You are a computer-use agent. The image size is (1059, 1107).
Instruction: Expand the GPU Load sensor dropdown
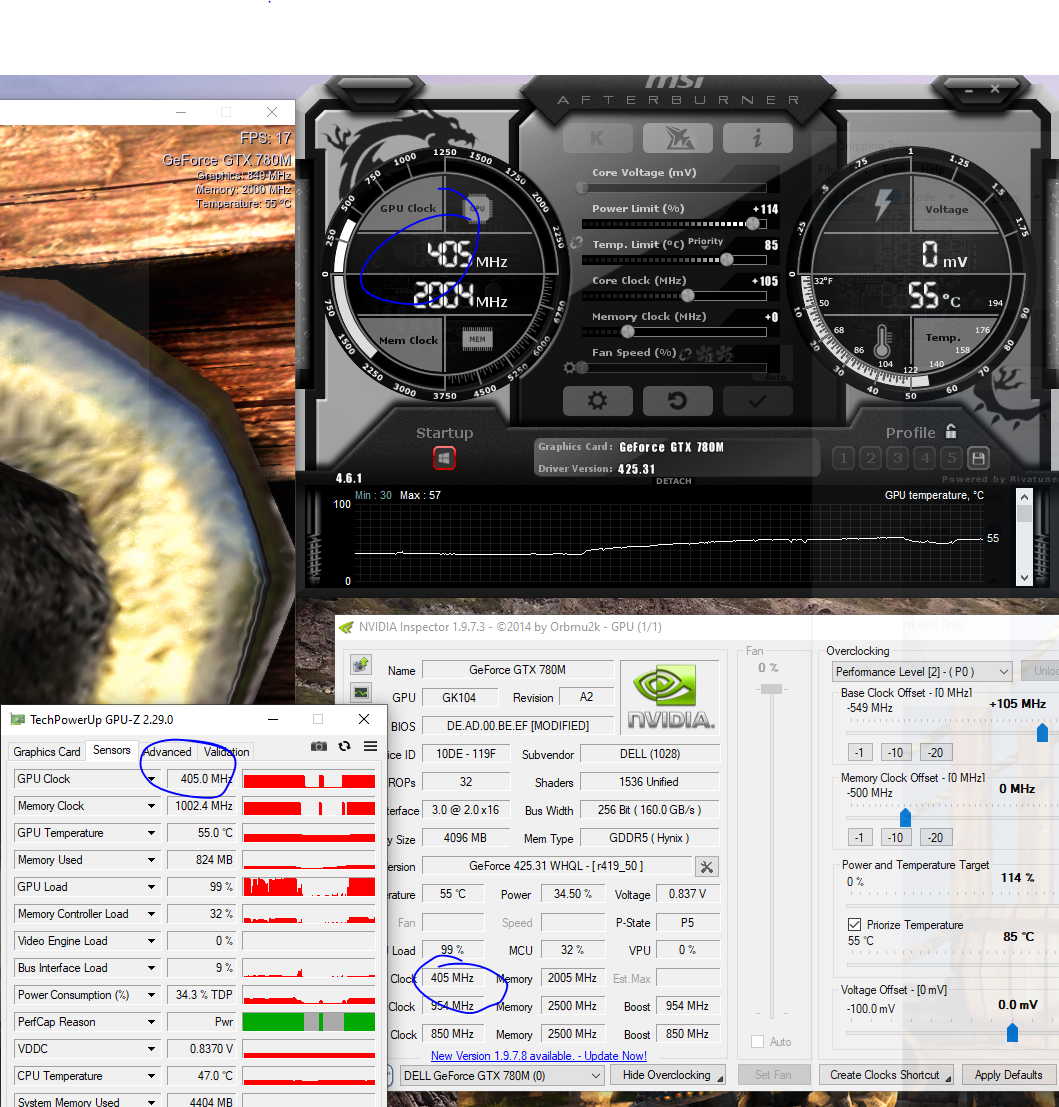point(151,887)
